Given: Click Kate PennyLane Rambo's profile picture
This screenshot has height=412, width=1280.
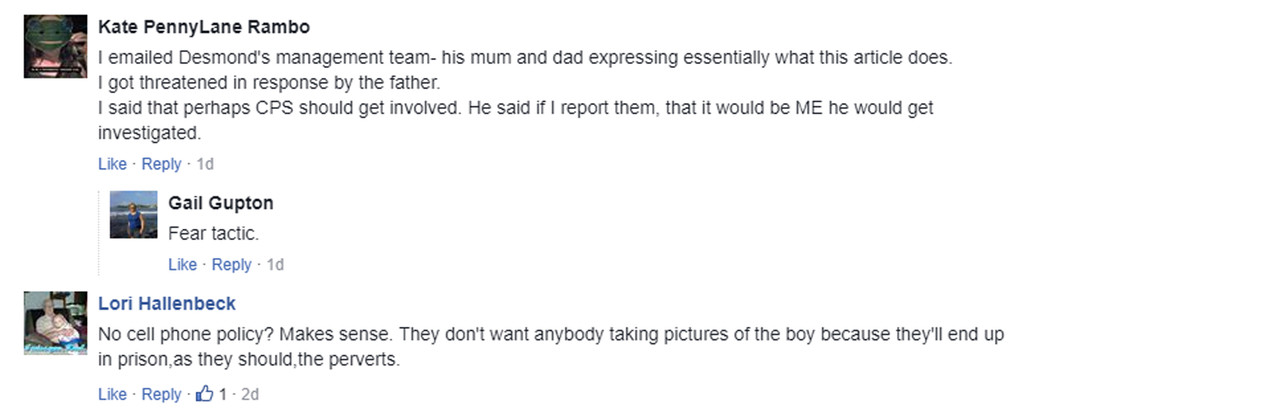Looking at the screenshot, I should (x=55, y=46).
